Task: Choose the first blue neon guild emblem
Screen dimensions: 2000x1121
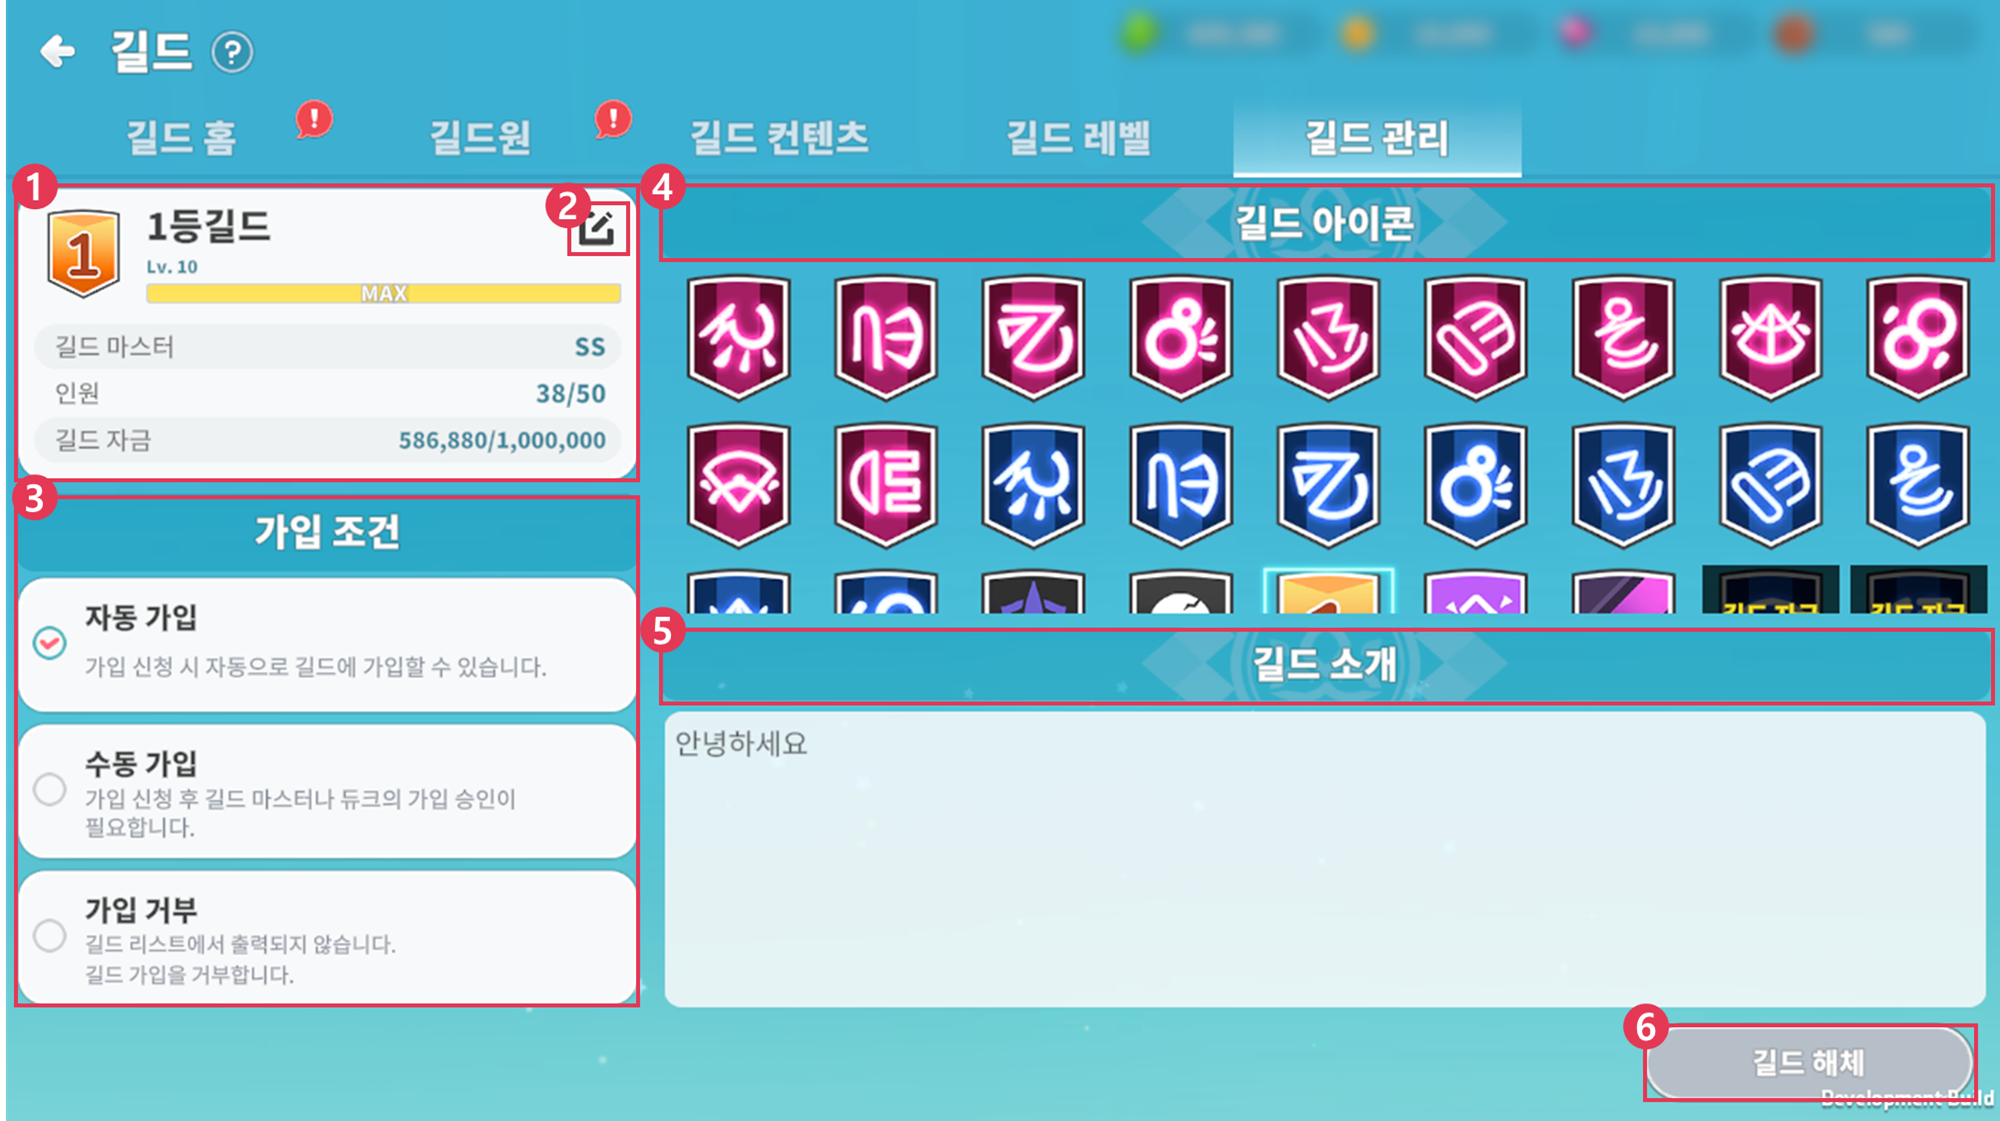Action: (1033, 485)
